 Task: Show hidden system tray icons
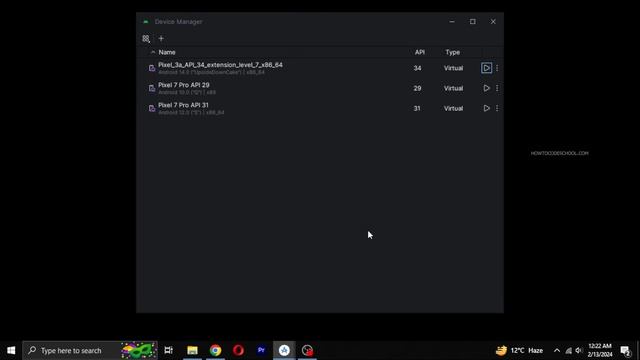(x=557, y=350)
